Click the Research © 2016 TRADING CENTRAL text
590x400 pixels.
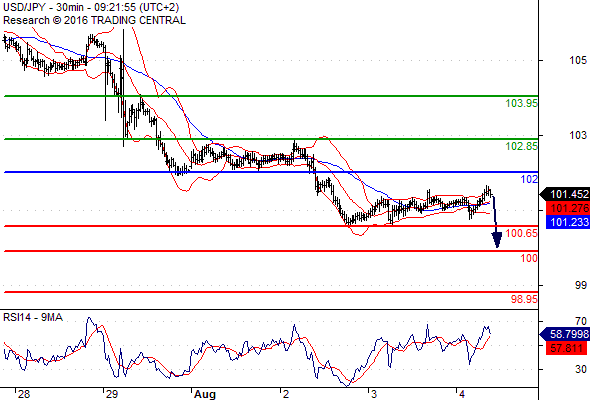tap(94, 20)
